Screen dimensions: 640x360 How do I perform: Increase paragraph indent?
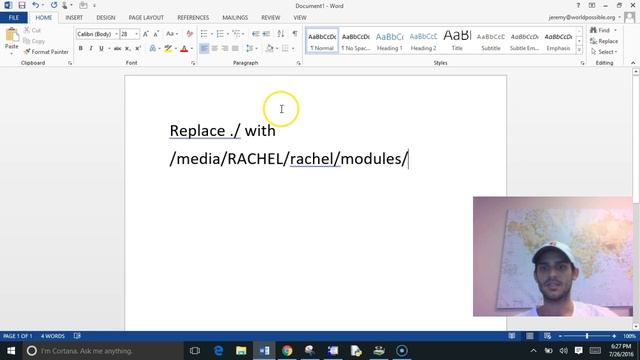(x=266, y=34)
